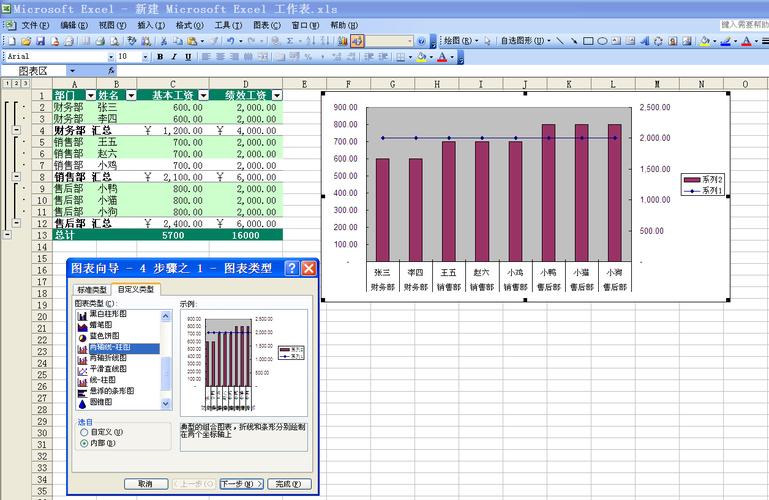Click the Undo arrow icon
The image size is (769, 500).
coord(230,41)
